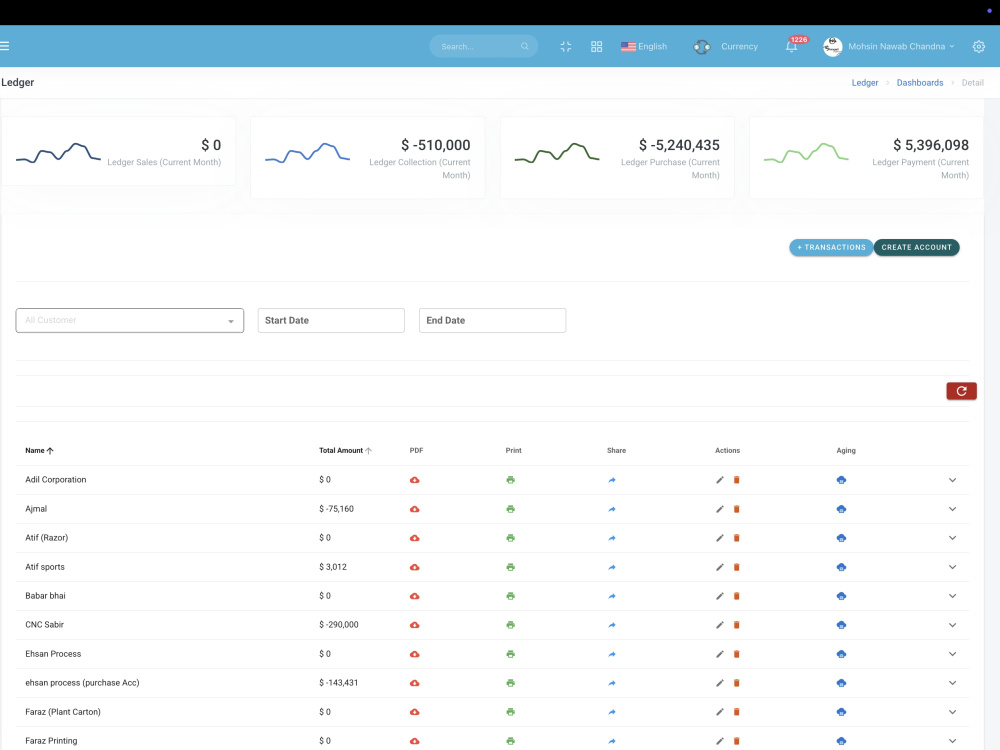The image size is (1000, 750).
Task: Edit Adil Corporation account
Action: click(x=719, y=480)
